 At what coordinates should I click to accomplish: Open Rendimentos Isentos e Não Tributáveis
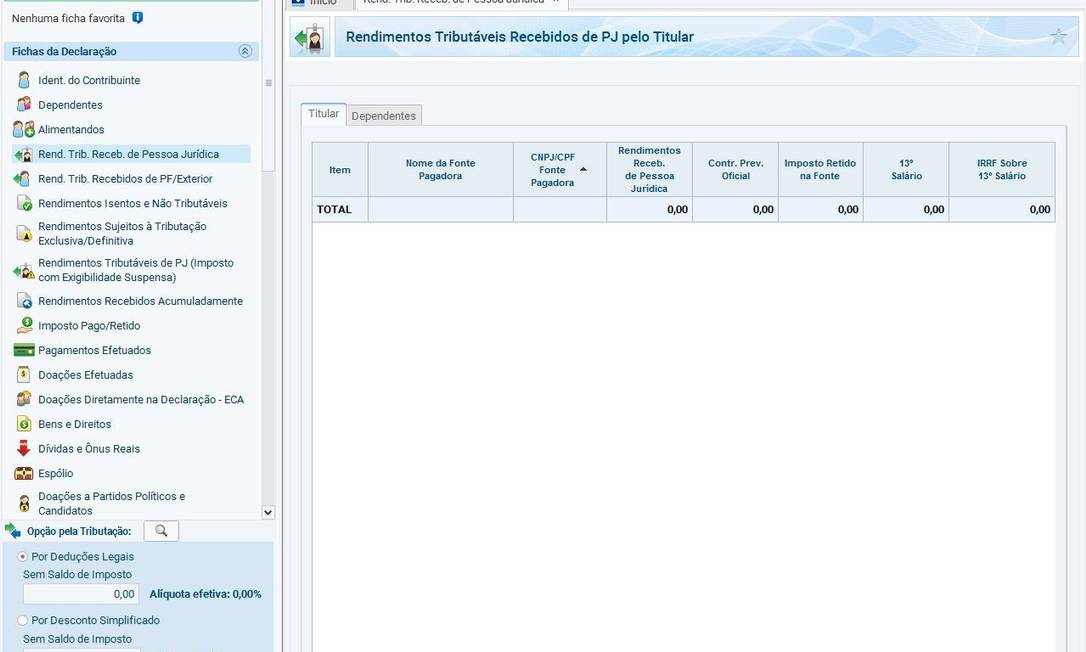132,203
